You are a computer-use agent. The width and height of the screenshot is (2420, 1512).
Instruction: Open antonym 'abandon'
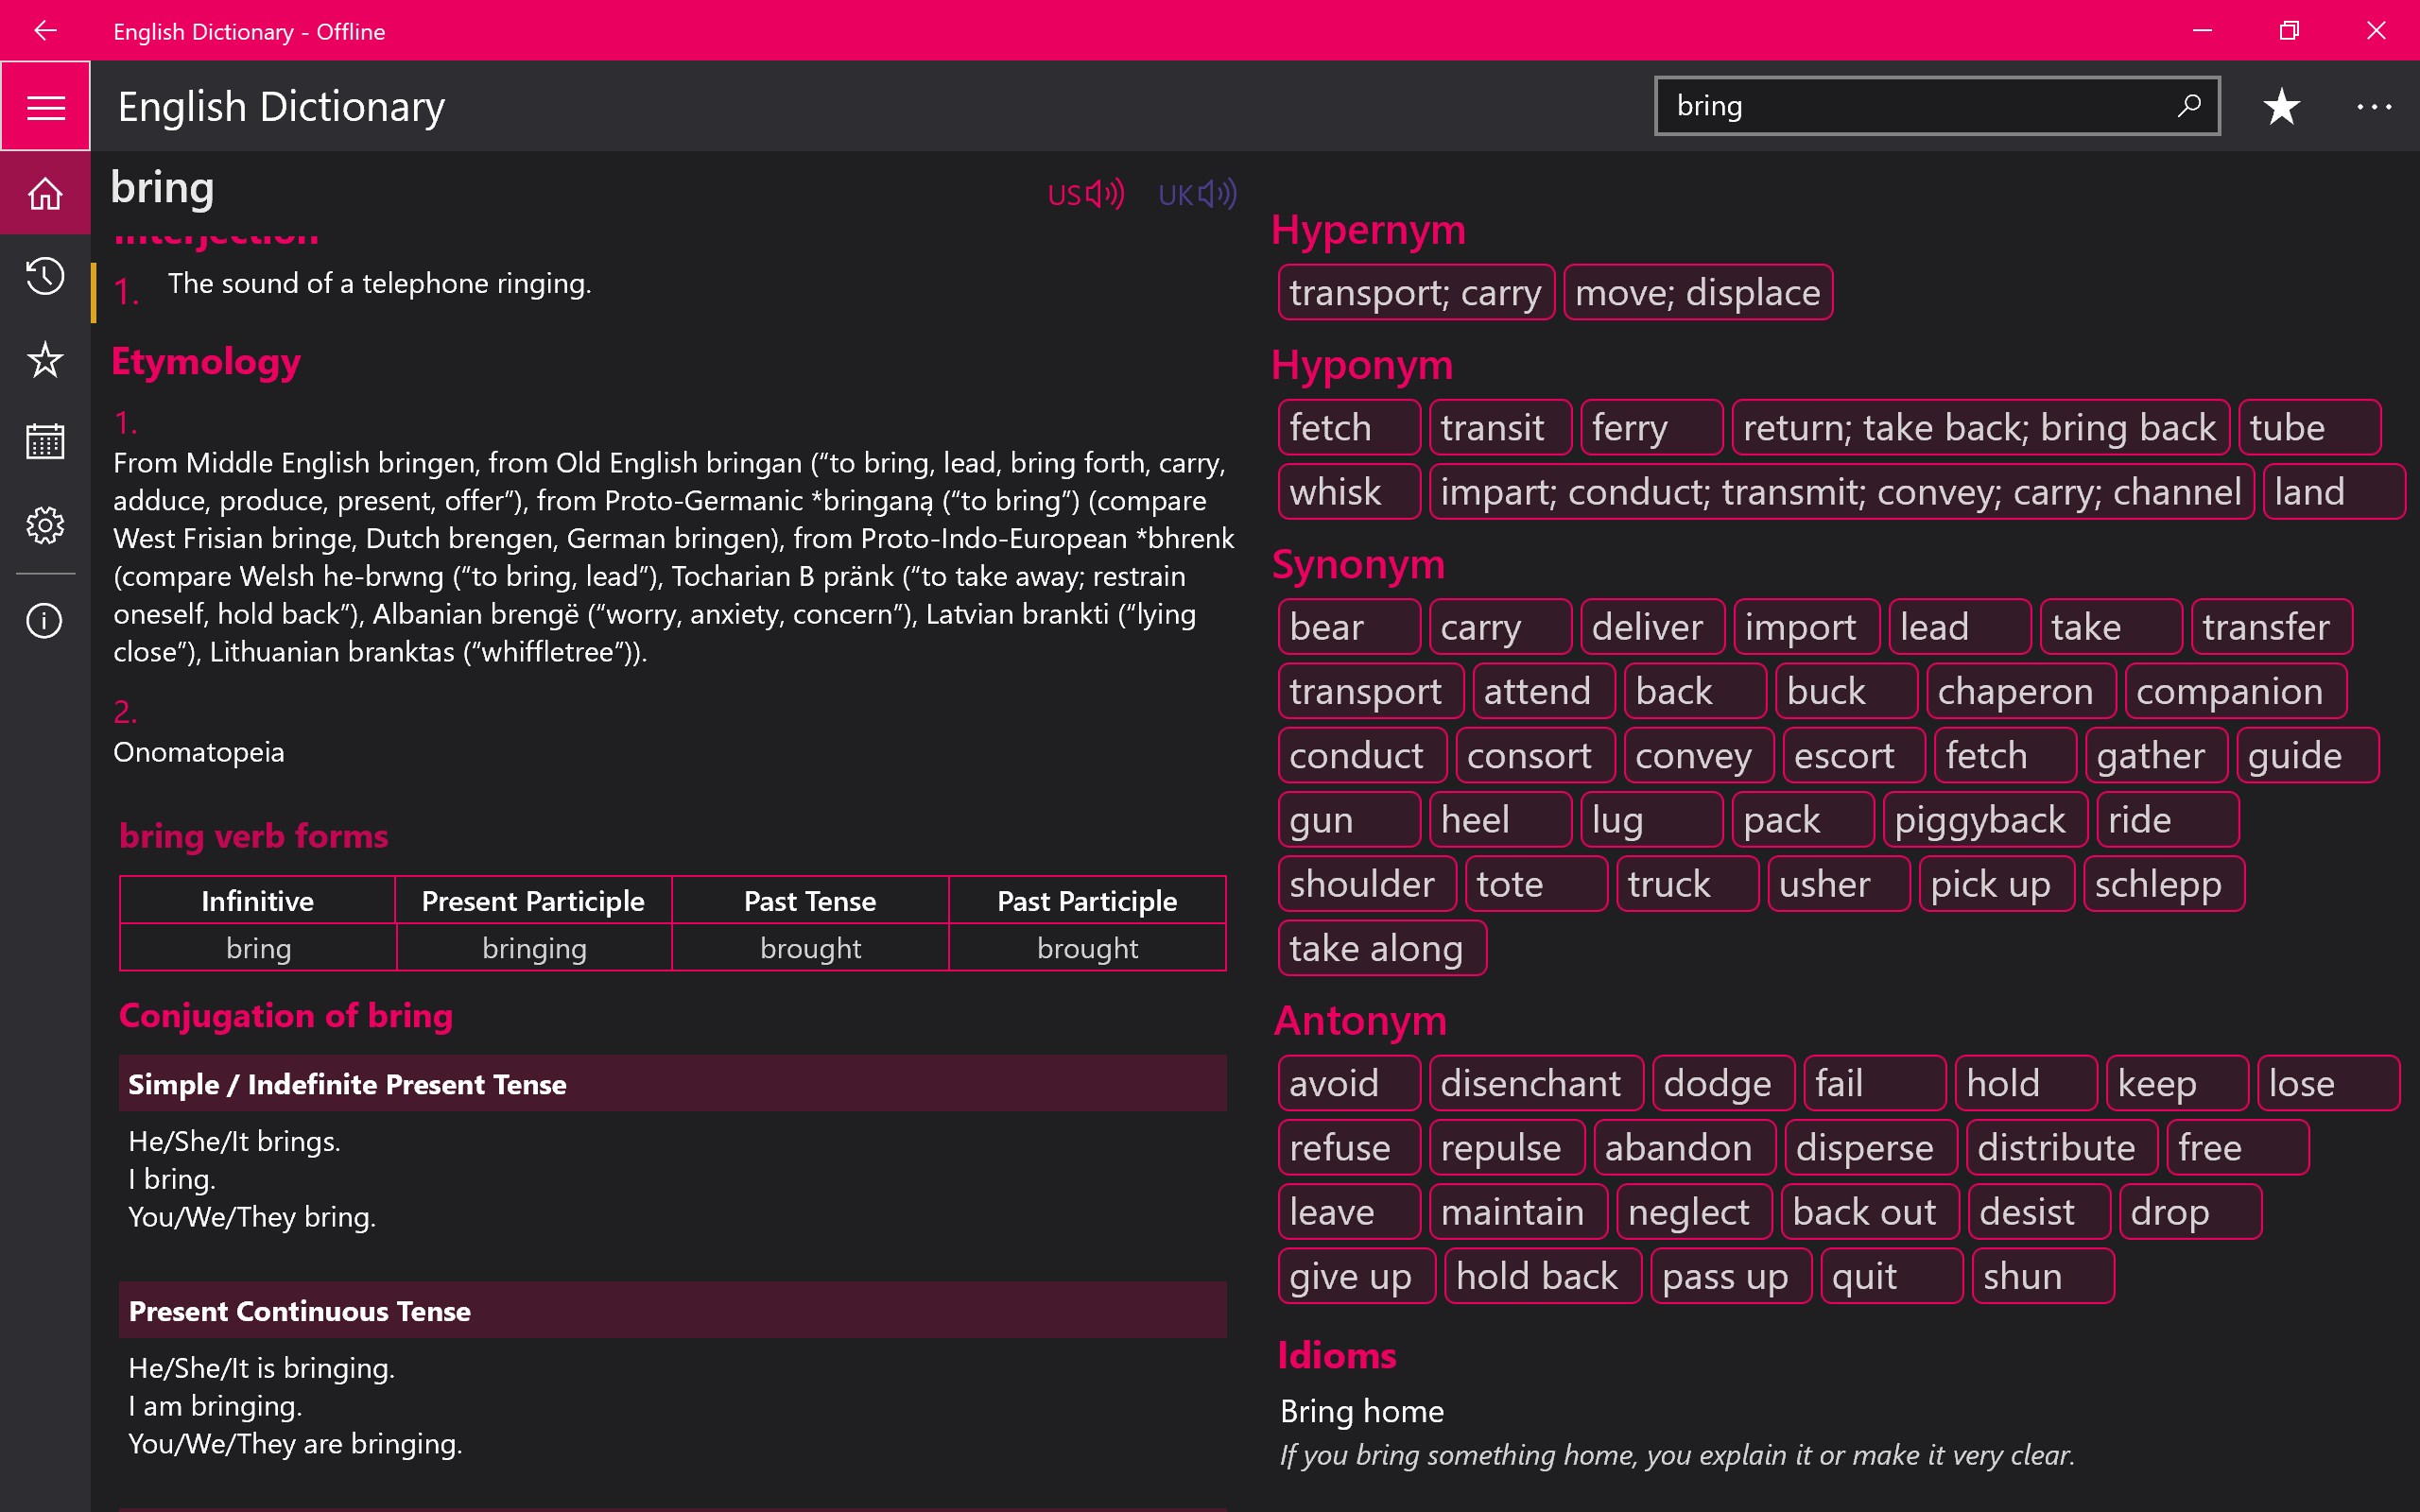[1685, 1147]
